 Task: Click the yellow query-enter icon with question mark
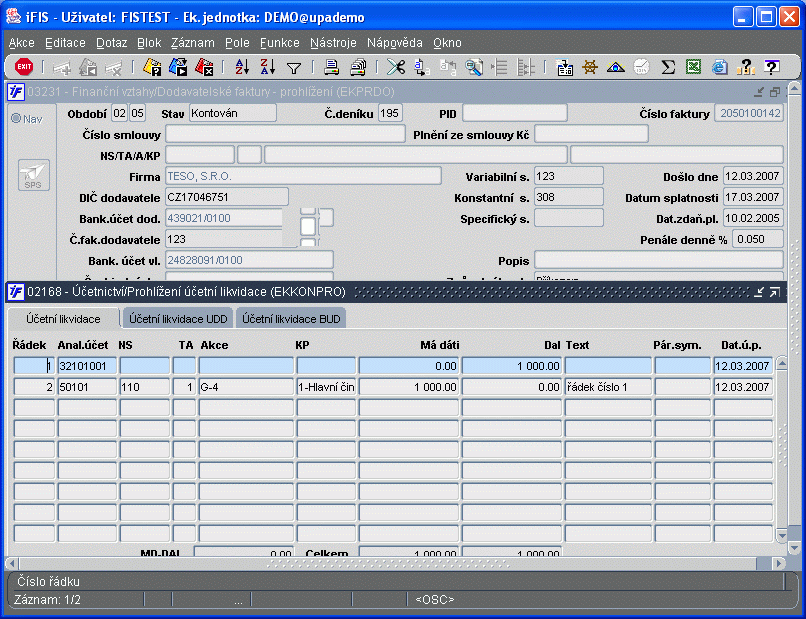152,67
